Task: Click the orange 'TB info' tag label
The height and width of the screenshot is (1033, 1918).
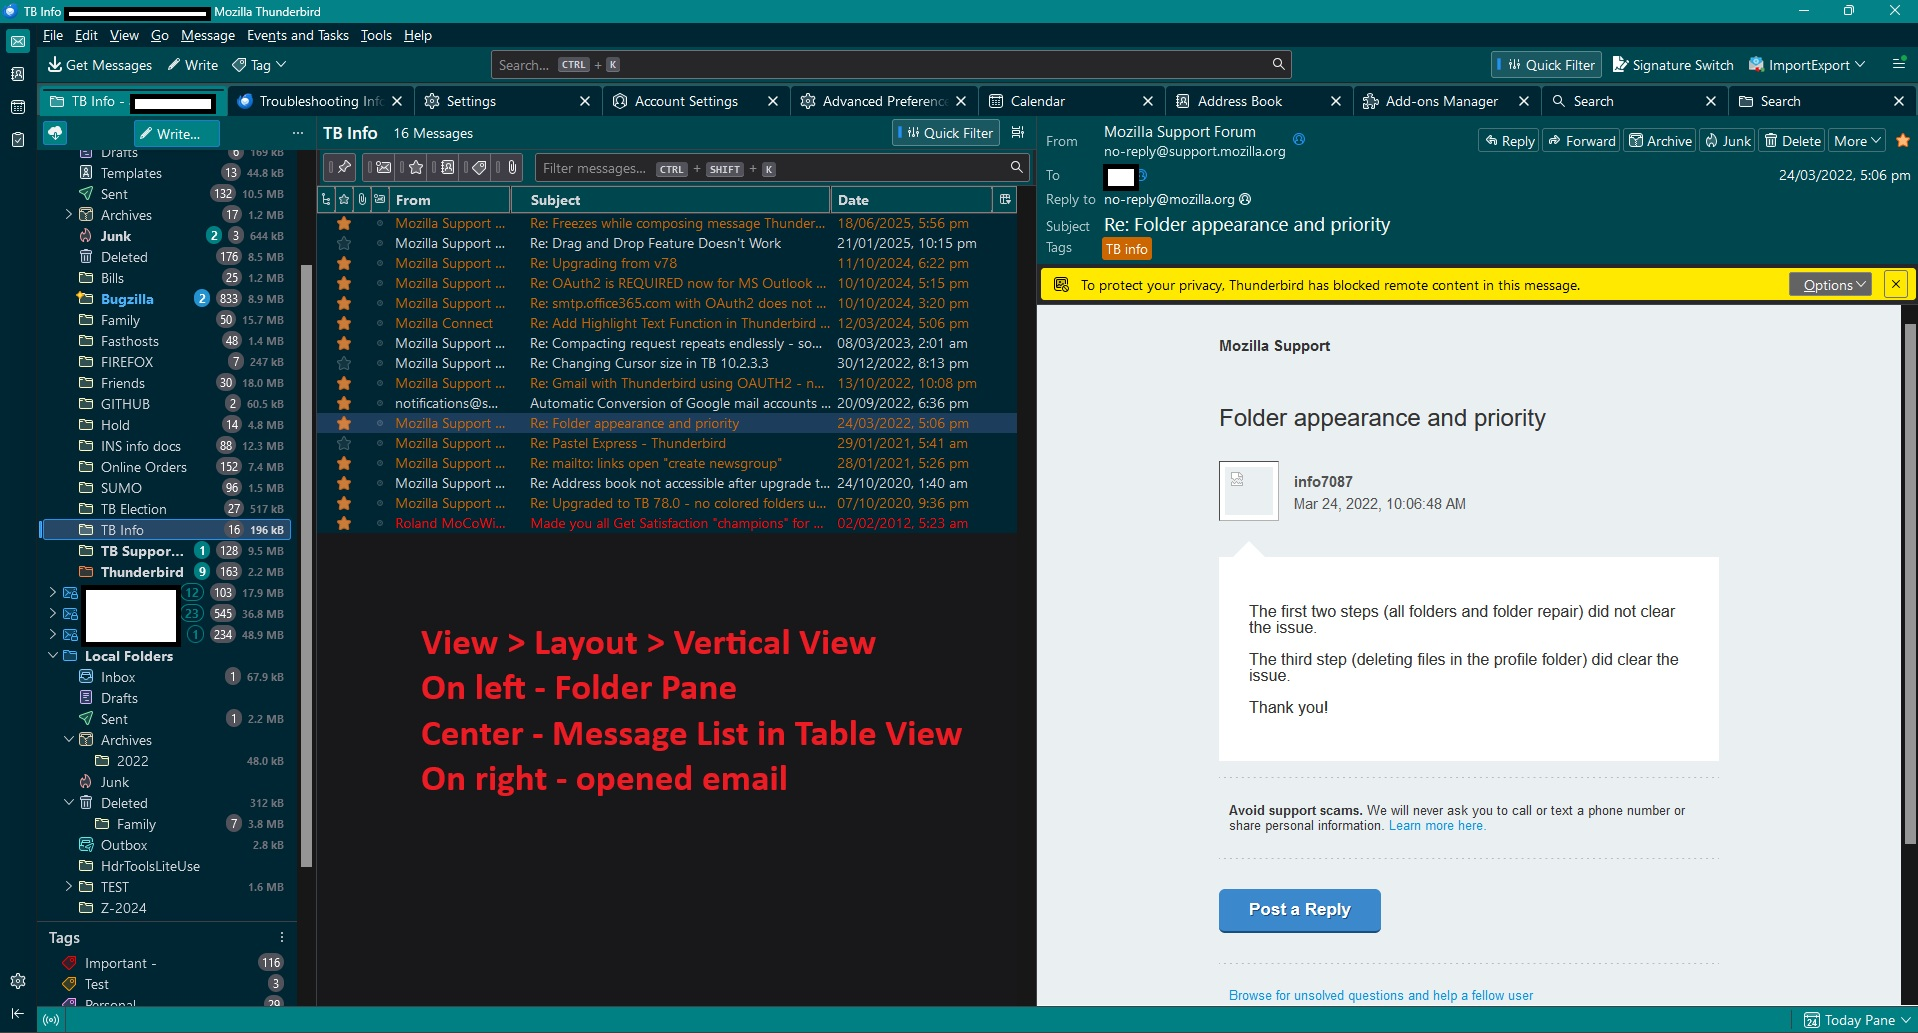Action: point(1127,249)
